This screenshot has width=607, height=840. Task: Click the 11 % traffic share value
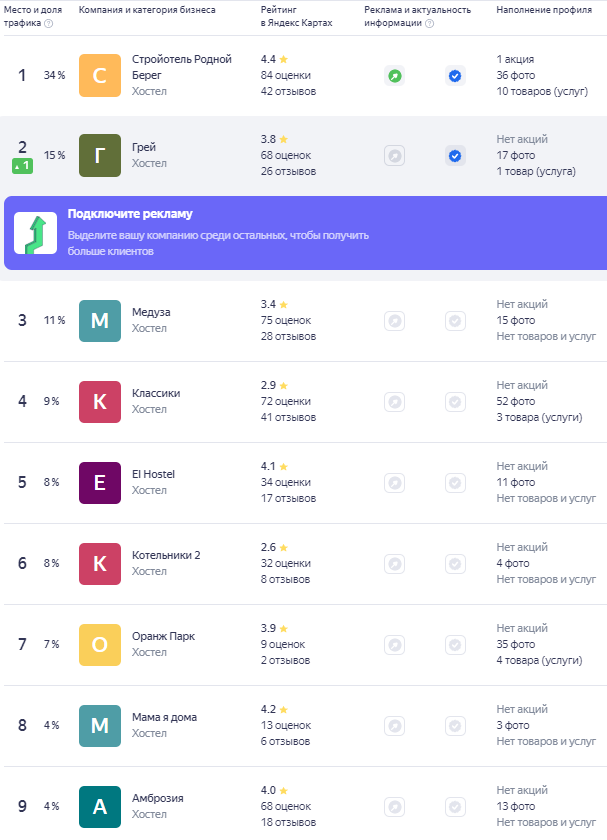click(55, 320)
